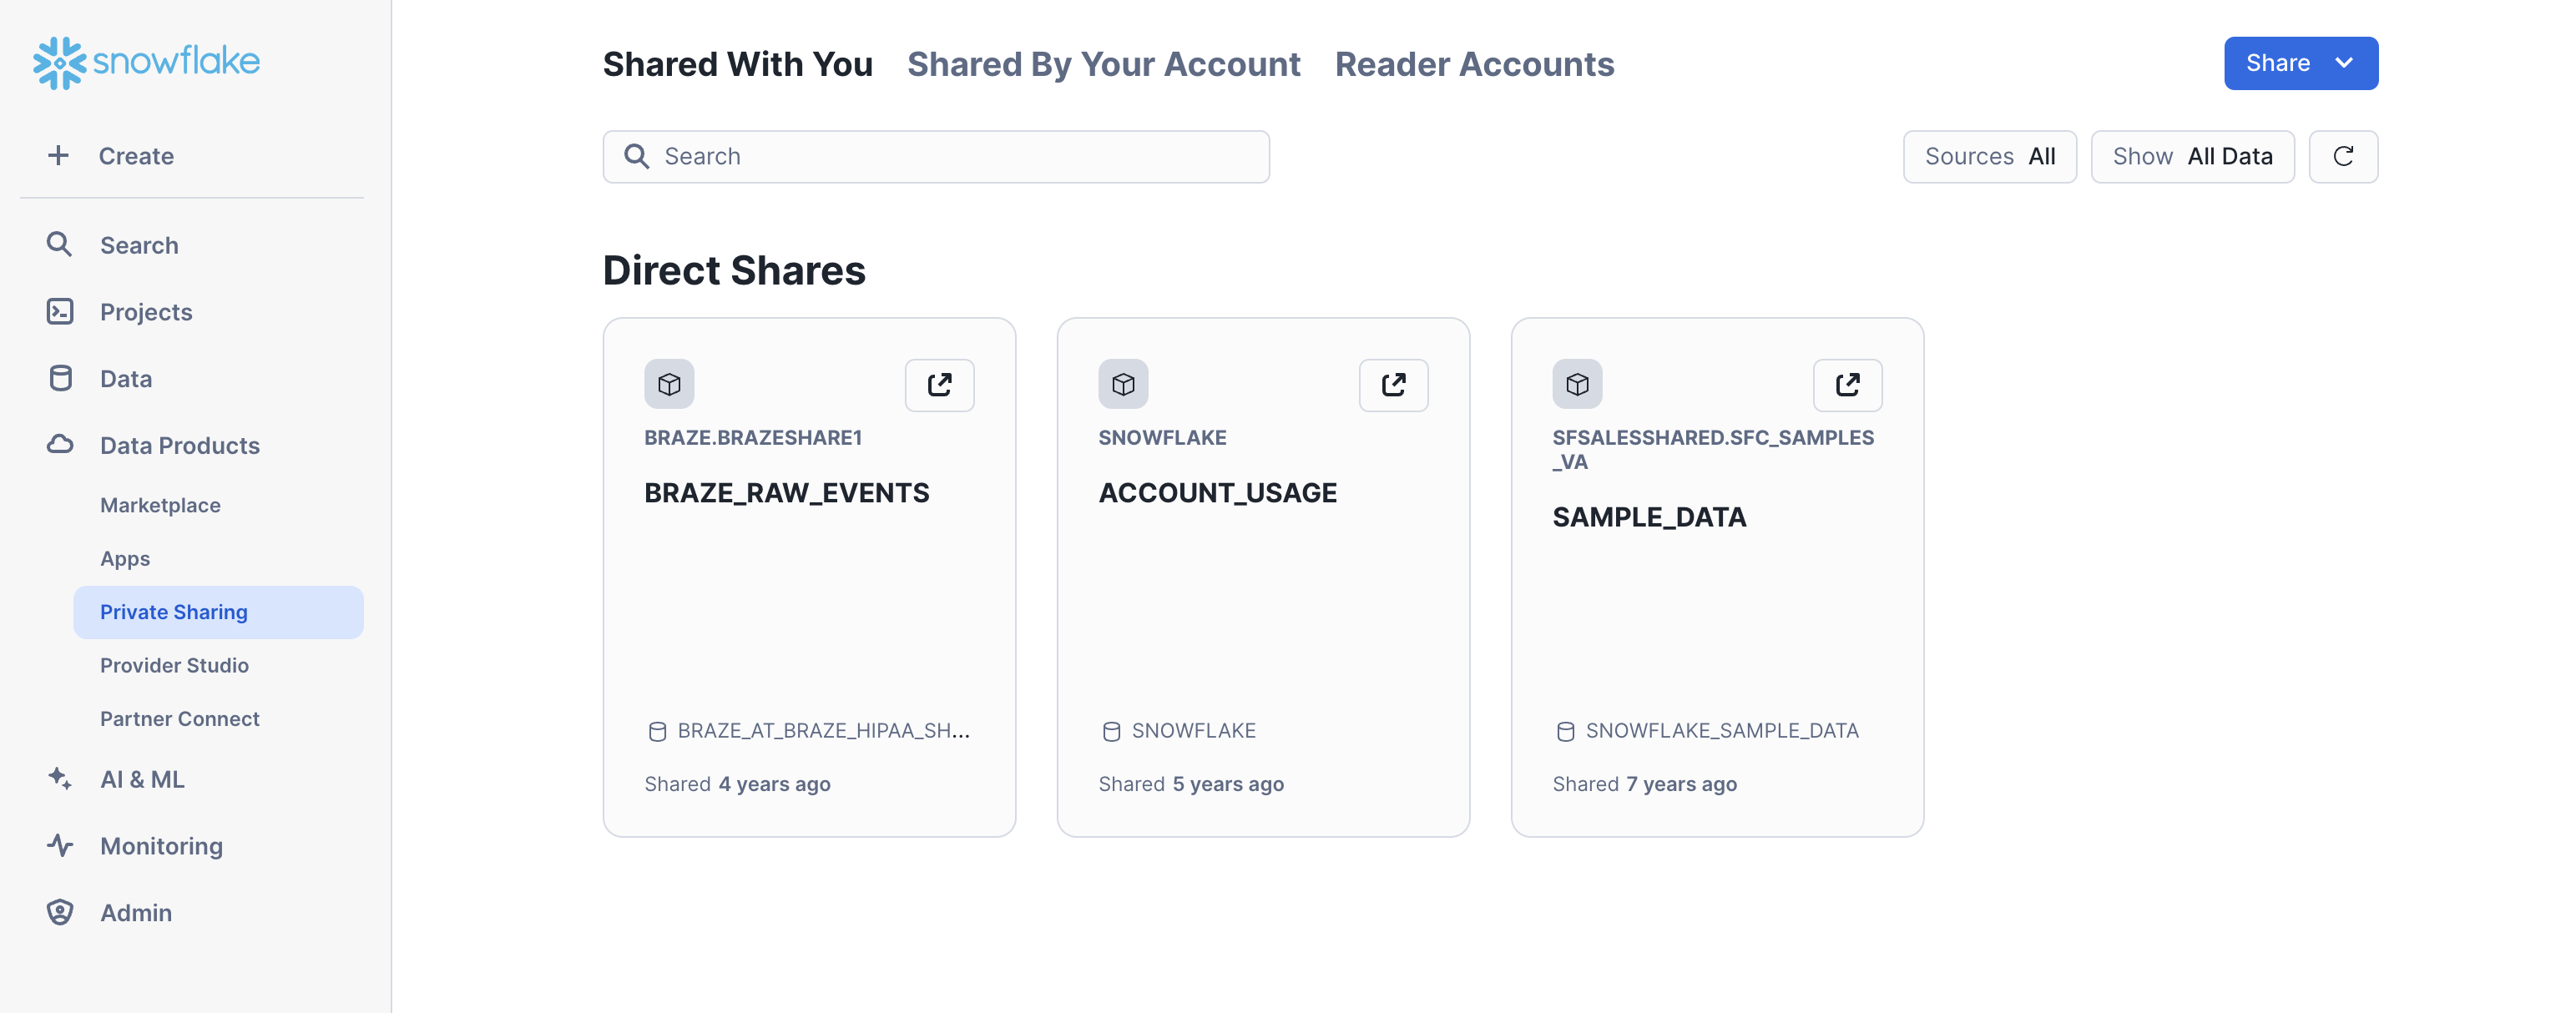Open BRAZE_RAW_EVENTS external link
The image size is (2576, 1013).
pos(938,382)
